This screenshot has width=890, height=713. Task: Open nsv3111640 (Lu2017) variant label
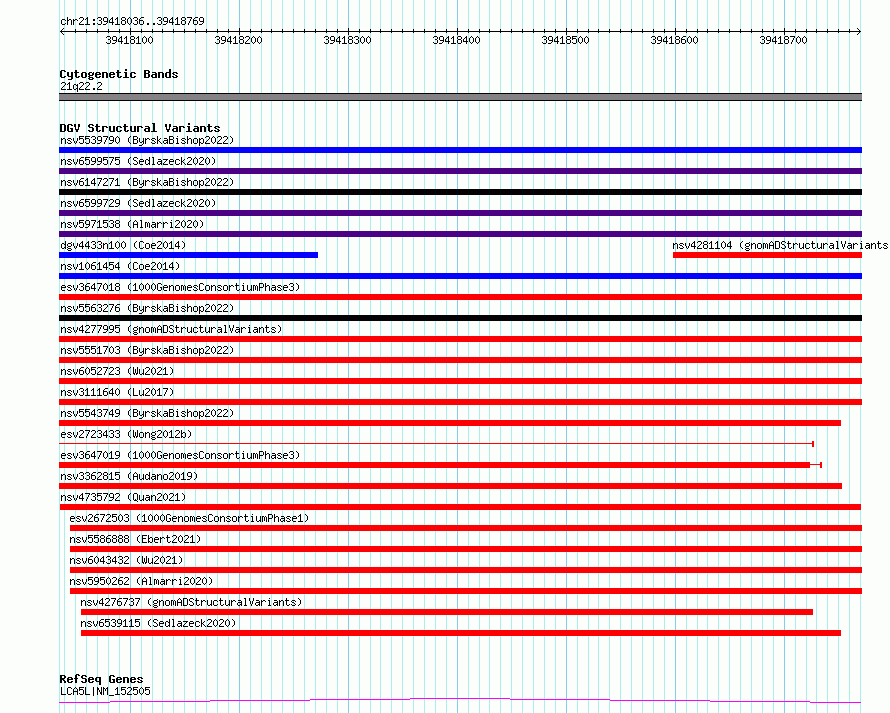coord(117,392)
